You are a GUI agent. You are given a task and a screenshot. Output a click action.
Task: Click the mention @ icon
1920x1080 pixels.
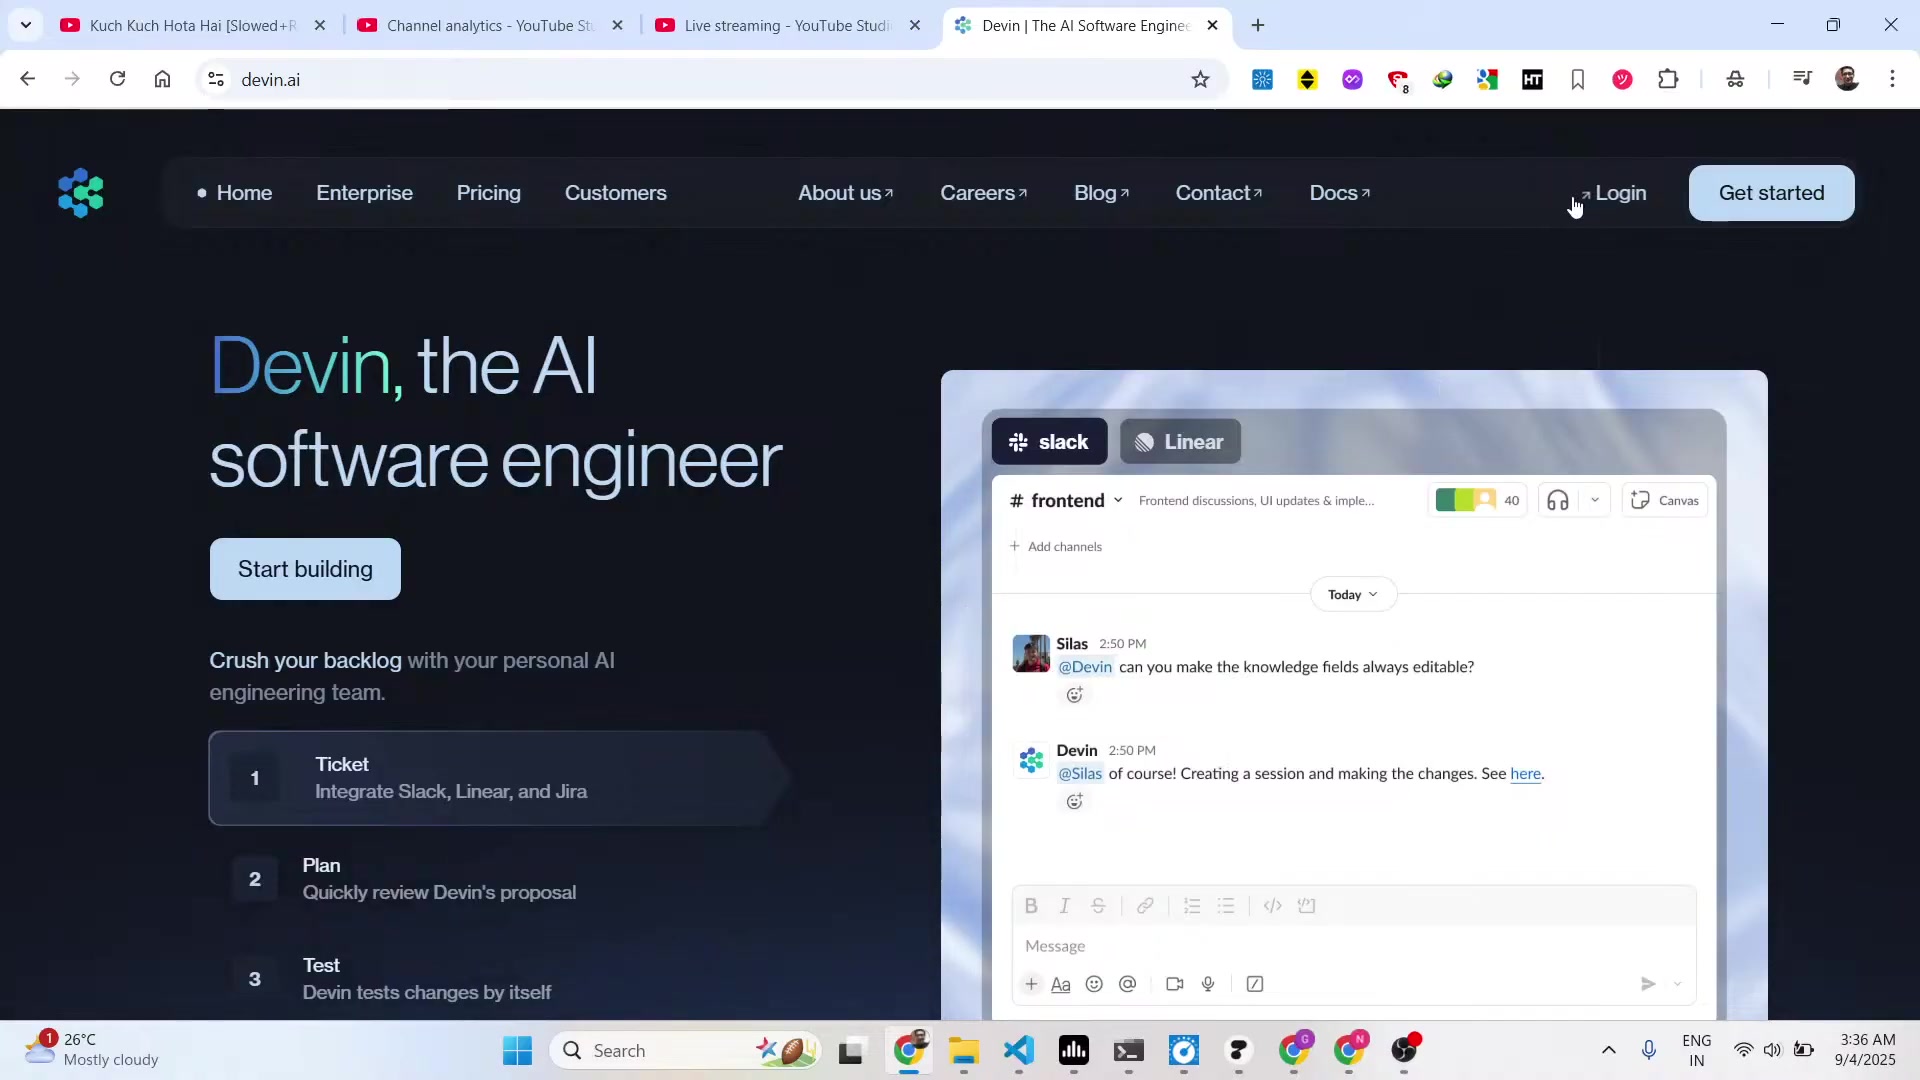(x=1127, y=984)
